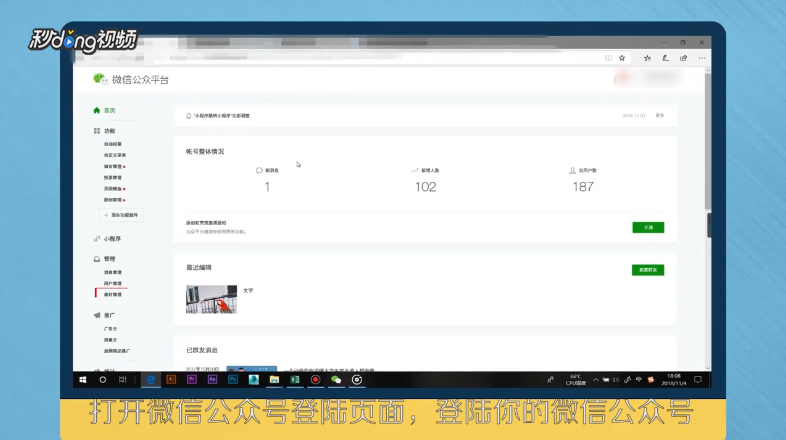Click the 文字 title beside thumbnail

click(x=248, y=291)
